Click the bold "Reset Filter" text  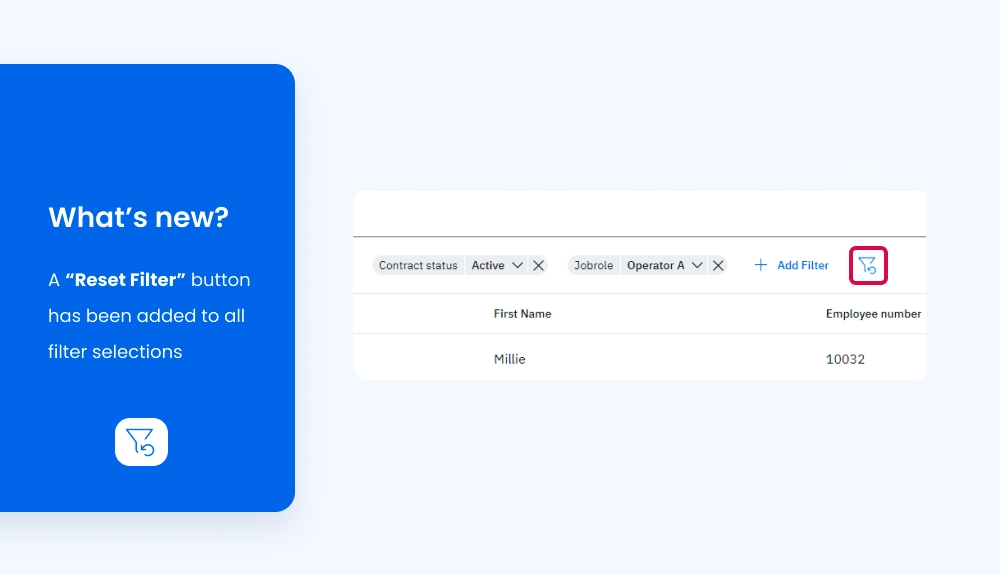click(126, 280)
